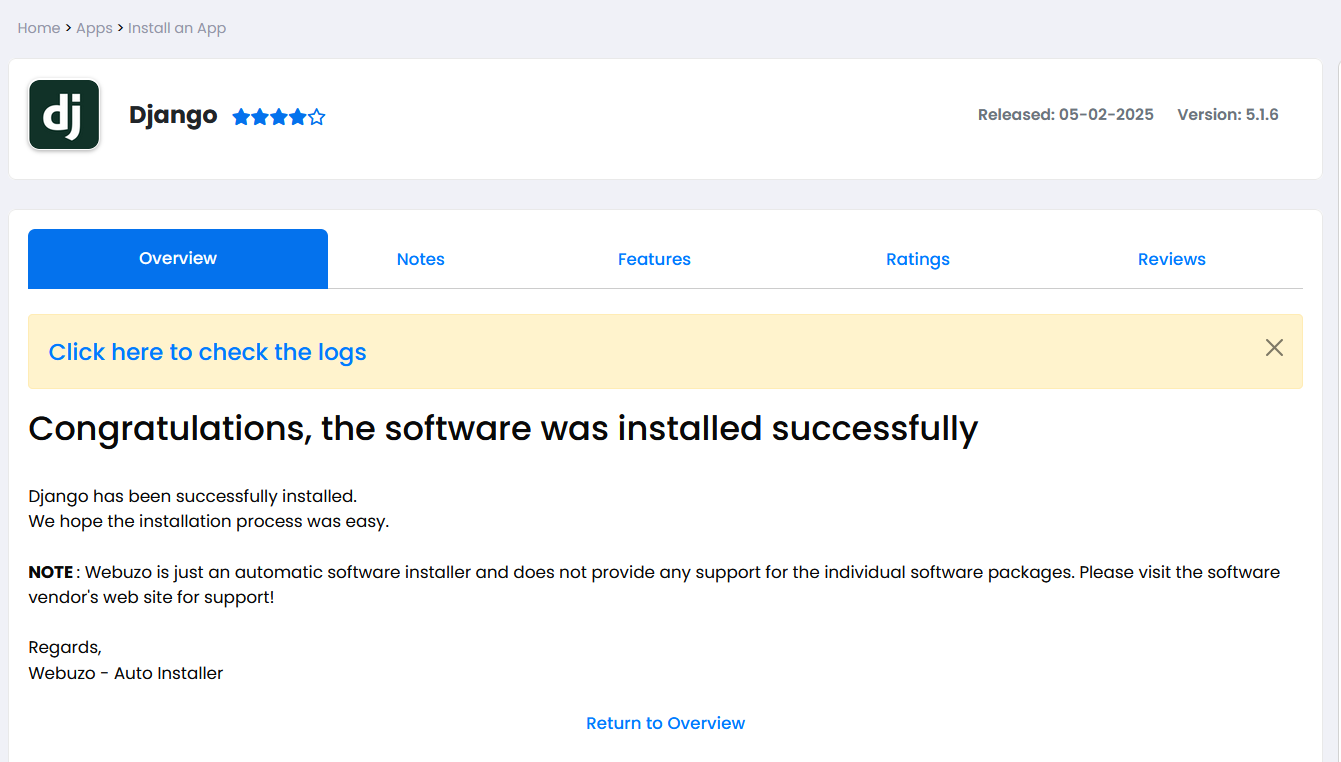The image size is (1341, 762).
Task: Navigate to Home in the breadcrumb
Action: 39,28
